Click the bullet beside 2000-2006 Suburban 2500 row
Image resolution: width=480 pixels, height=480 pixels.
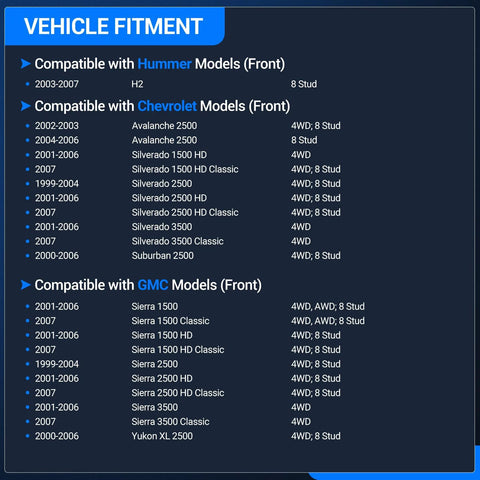28,256
